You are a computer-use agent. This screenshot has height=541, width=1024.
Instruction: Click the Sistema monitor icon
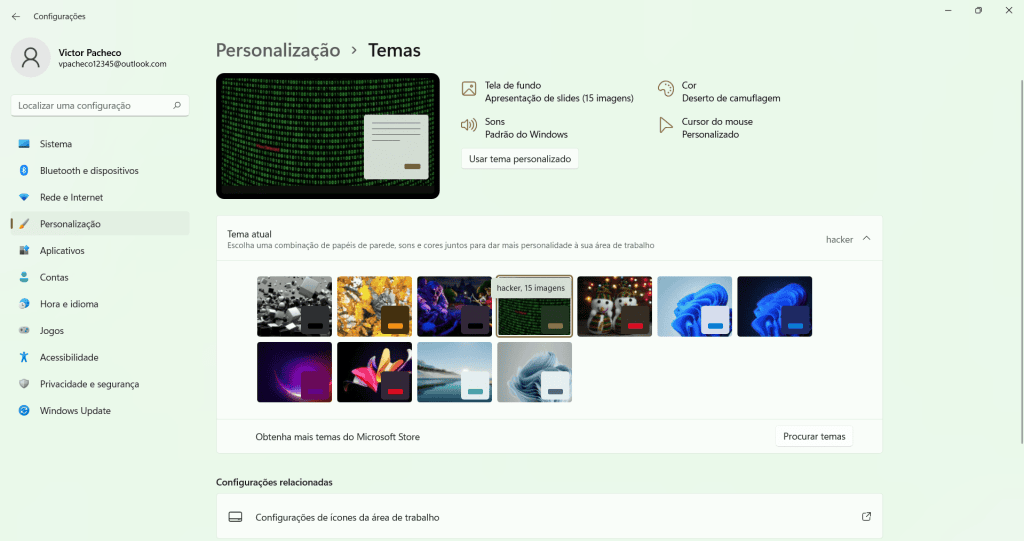[24, 144]
